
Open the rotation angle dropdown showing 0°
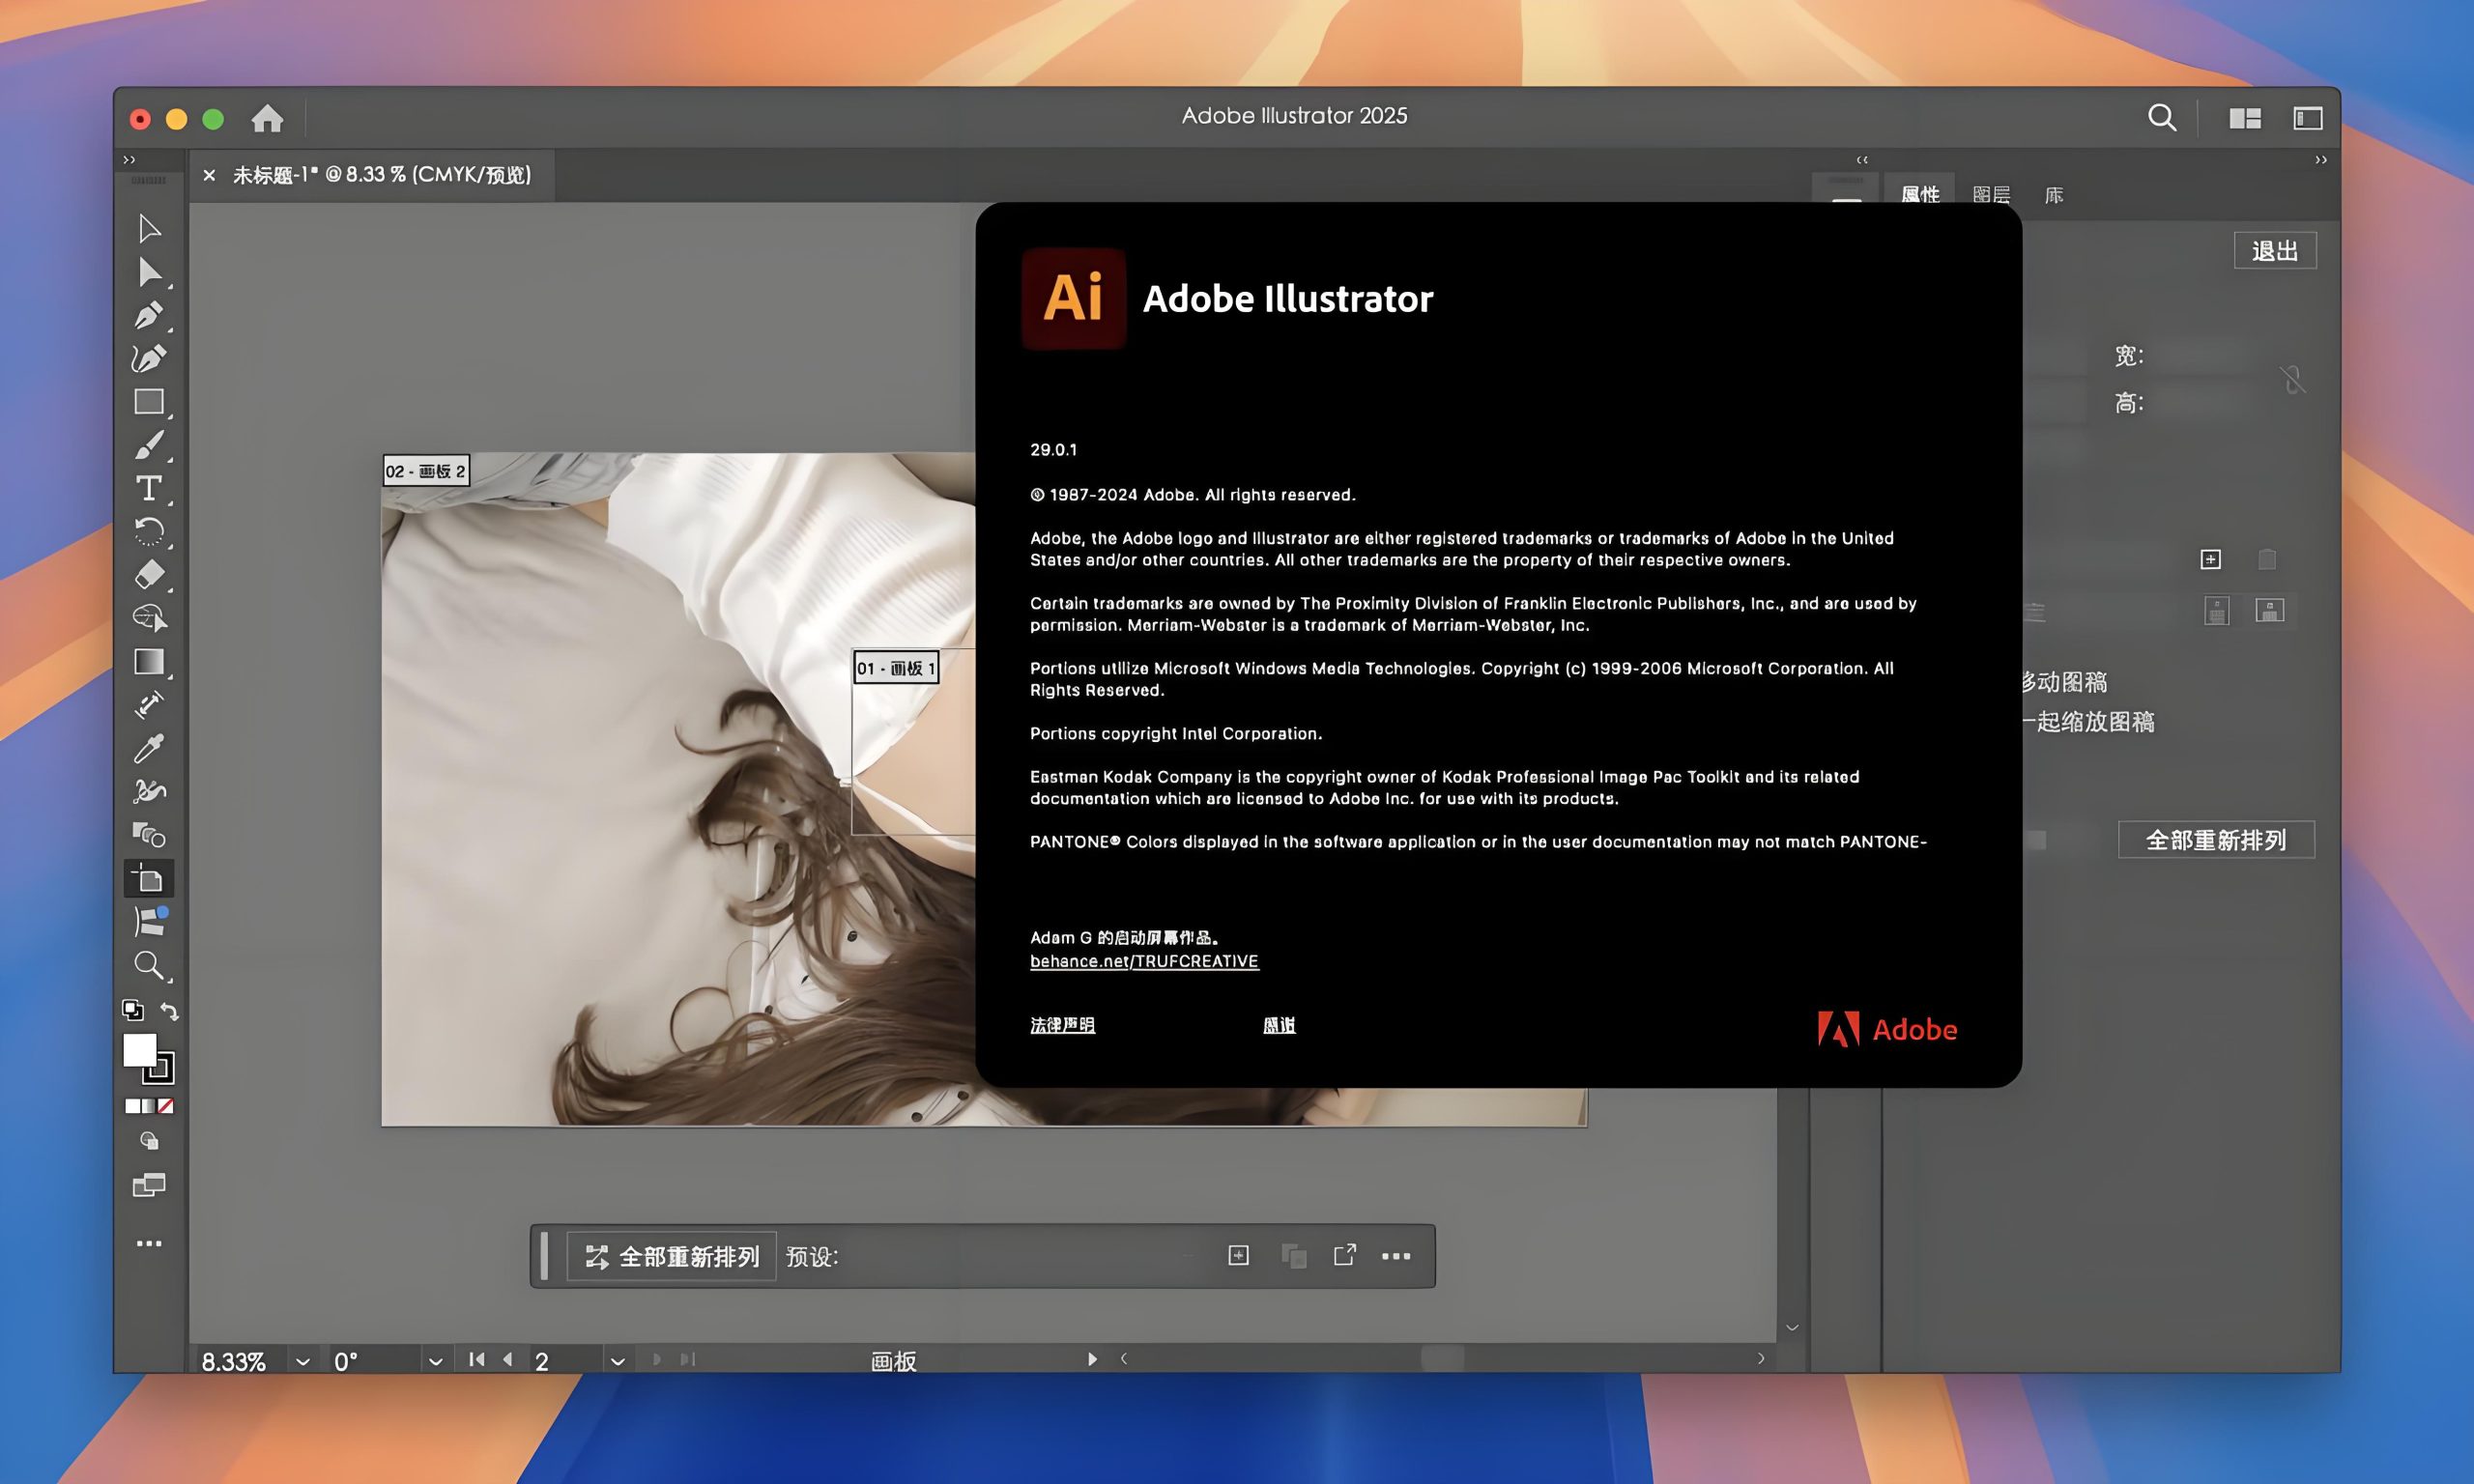(435, 1360)
